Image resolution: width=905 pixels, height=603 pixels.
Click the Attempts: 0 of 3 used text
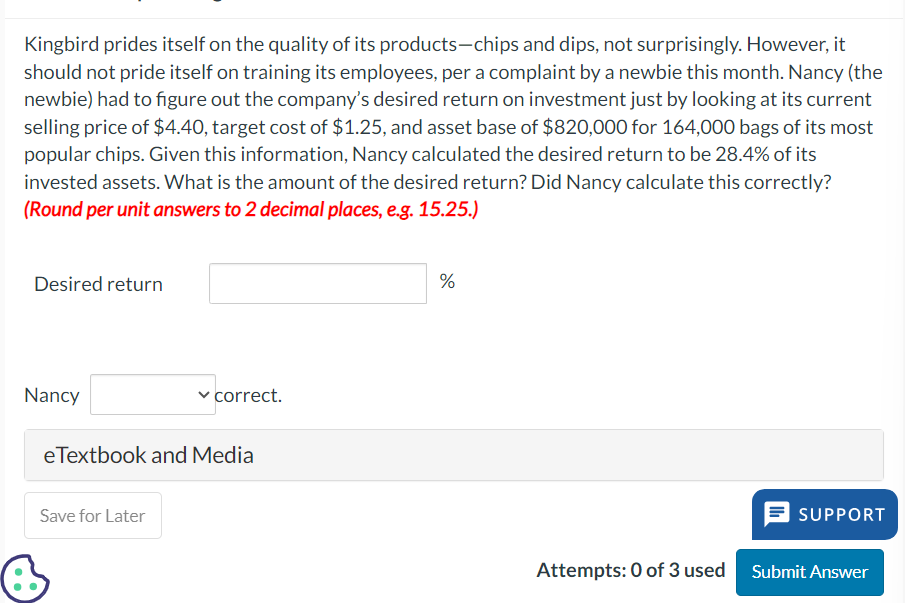(630, 570)
